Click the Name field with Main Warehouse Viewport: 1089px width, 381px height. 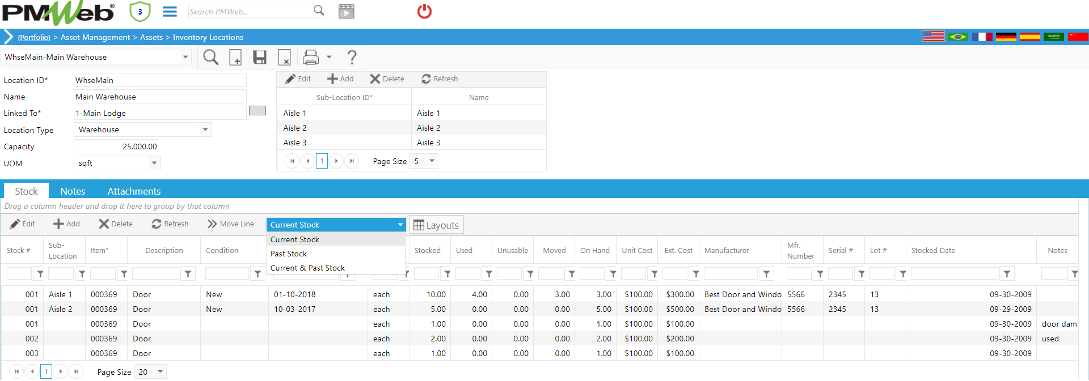[x=160, y=97]
